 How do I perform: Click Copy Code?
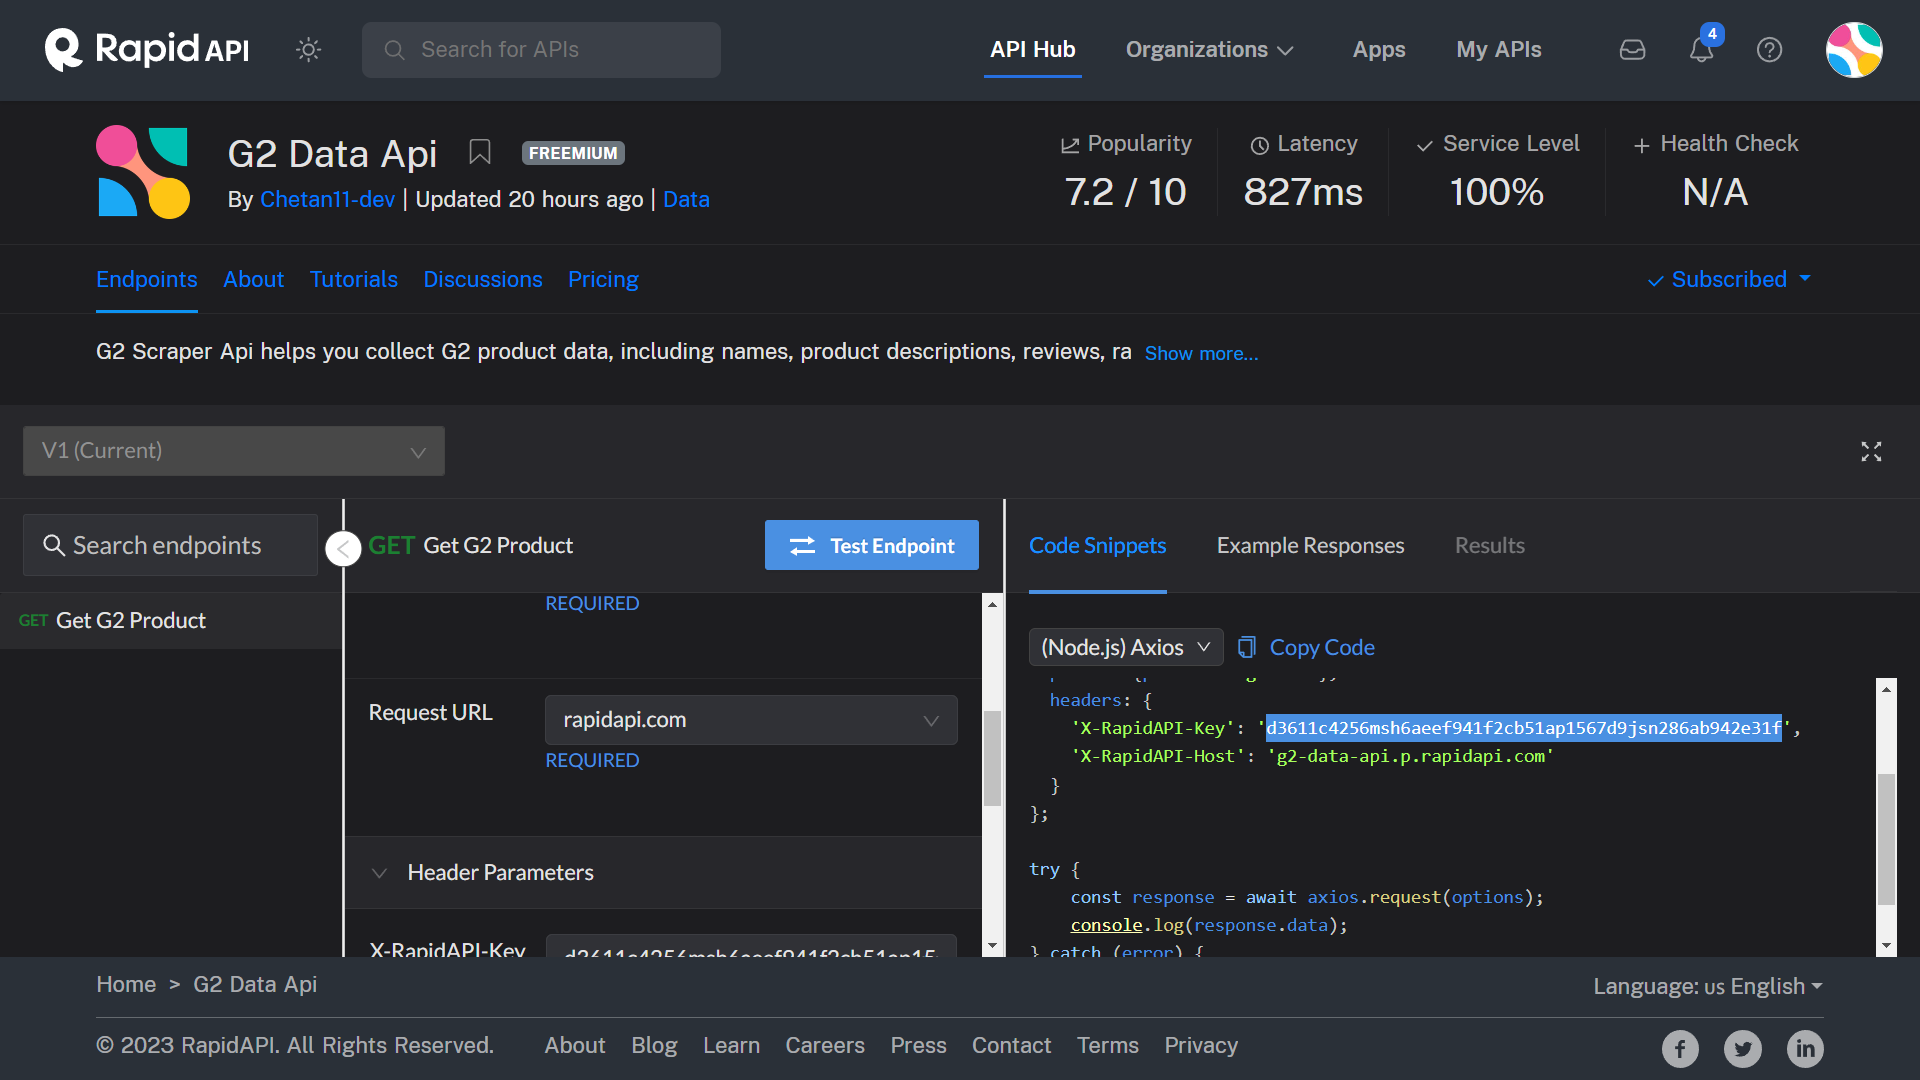[1306, 647]
